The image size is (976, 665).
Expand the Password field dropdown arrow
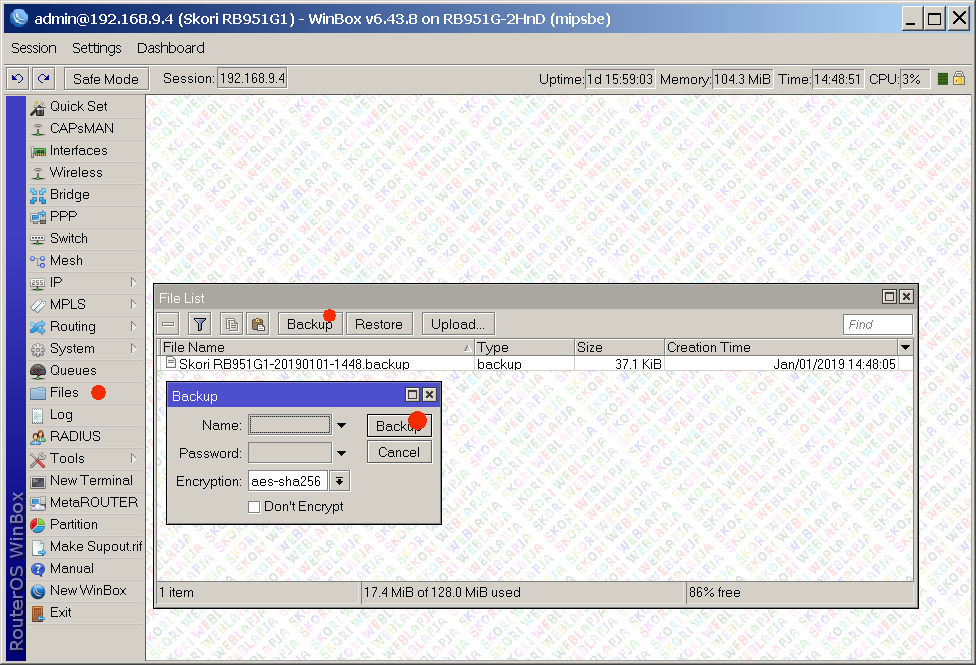click(x=341, y=454)
